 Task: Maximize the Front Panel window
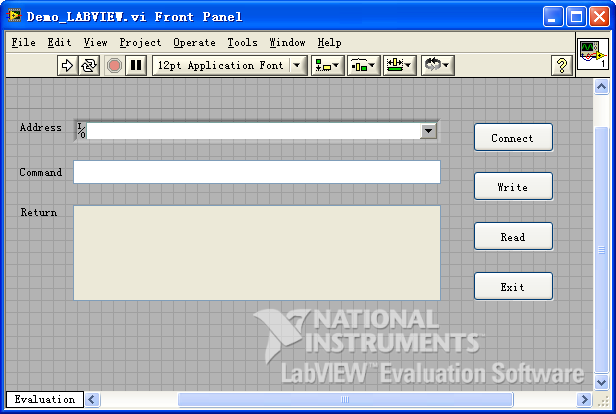tap(576, 17)
